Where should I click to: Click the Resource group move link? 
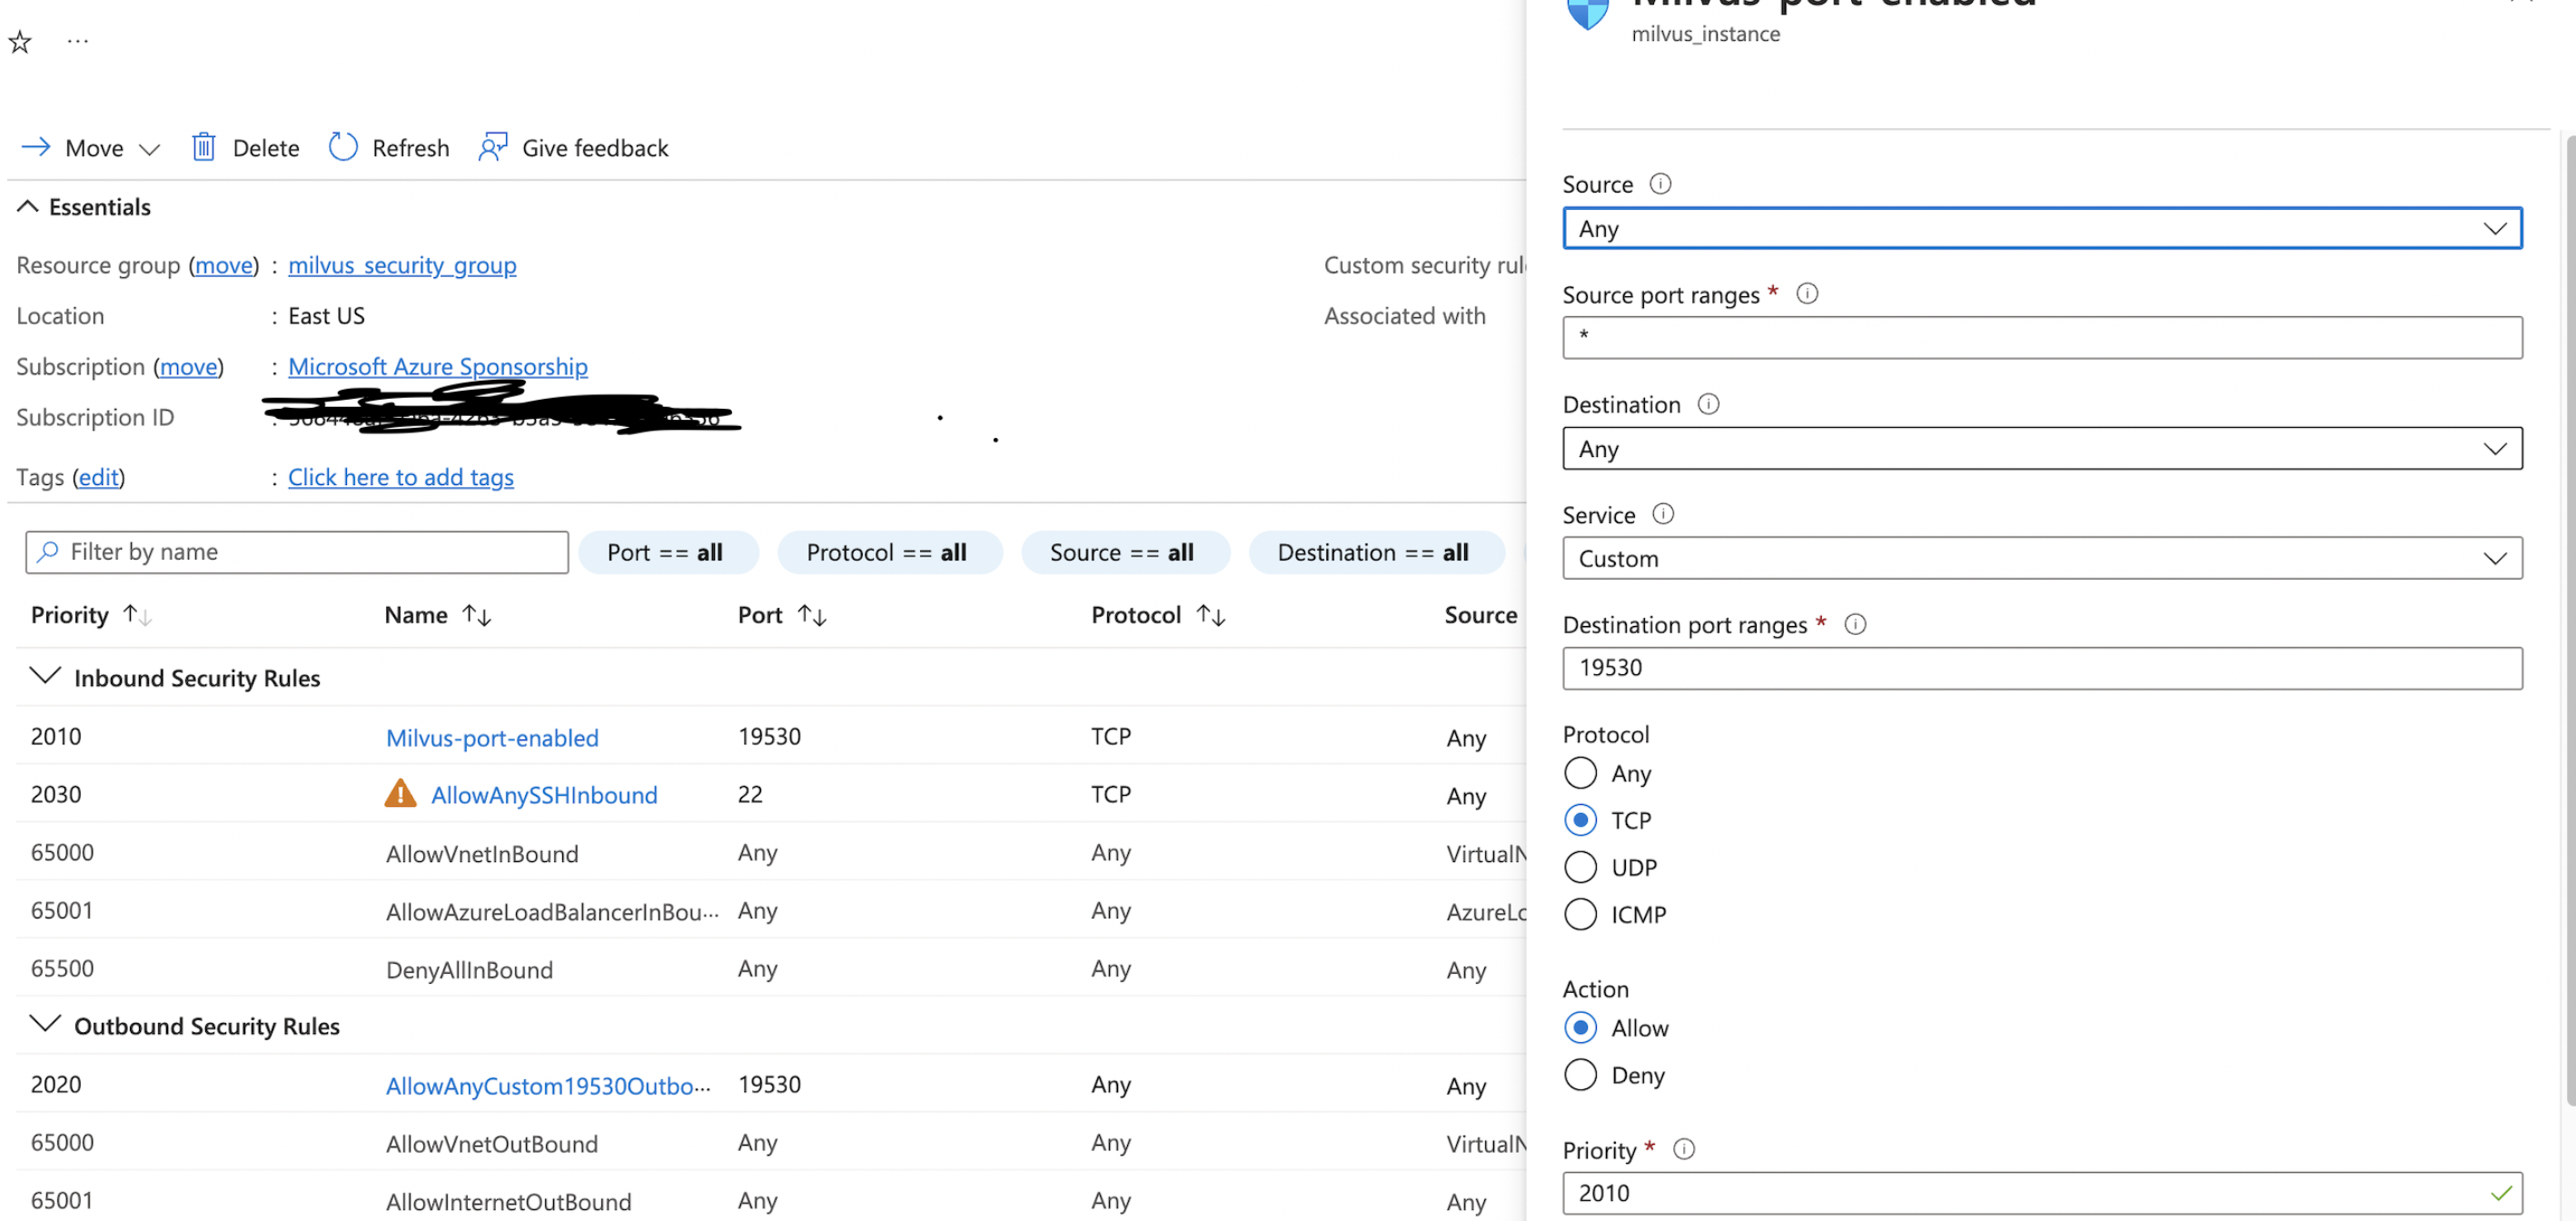[x=224, y=265]
